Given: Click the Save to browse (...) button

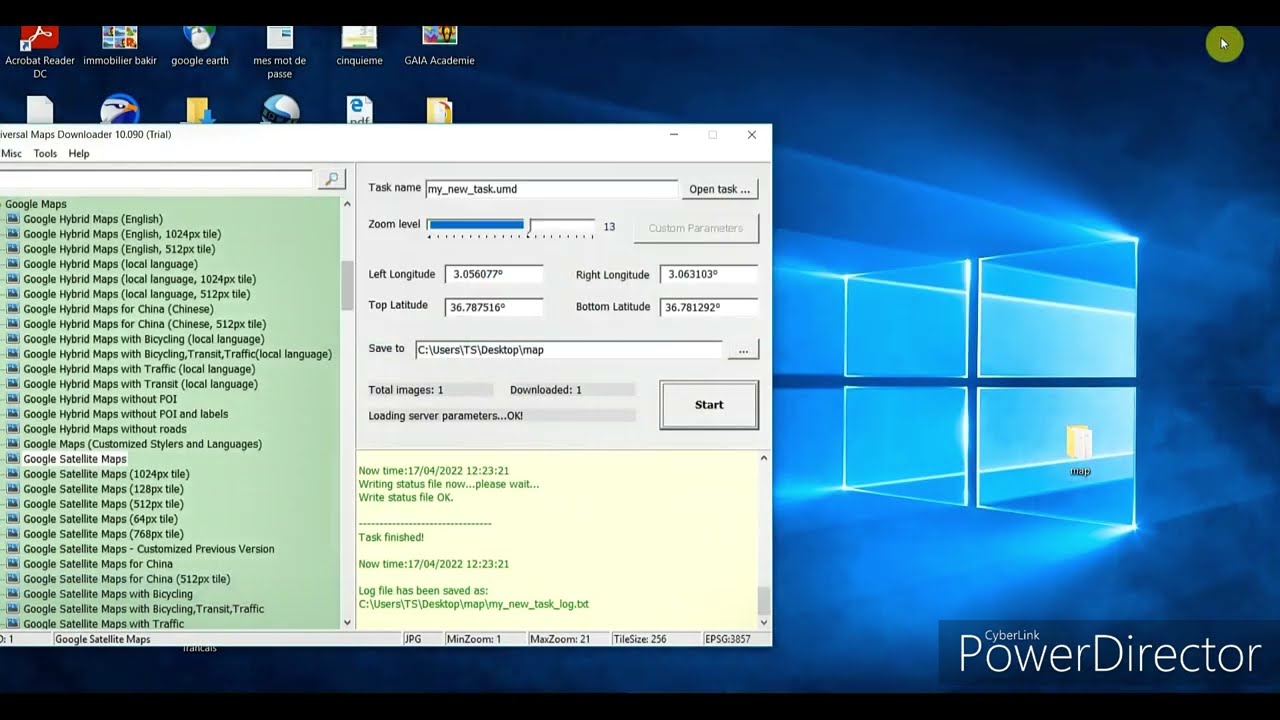Looking at the screenshot, I should tap(743, 350).
